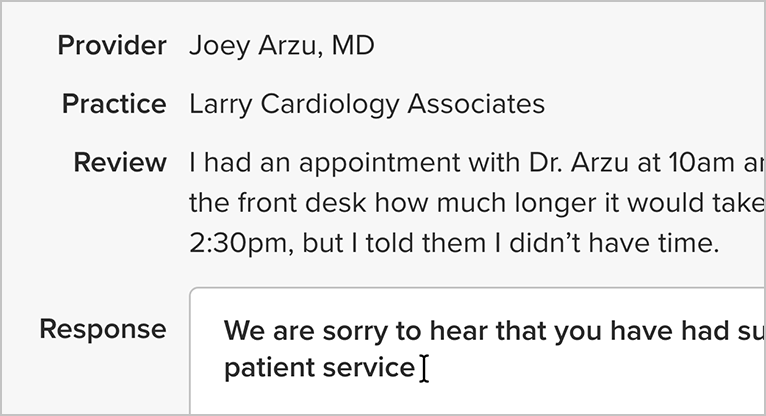This screenshot has width=766, height=416.
Task: Click inside the Response text box
Action: 478,352
